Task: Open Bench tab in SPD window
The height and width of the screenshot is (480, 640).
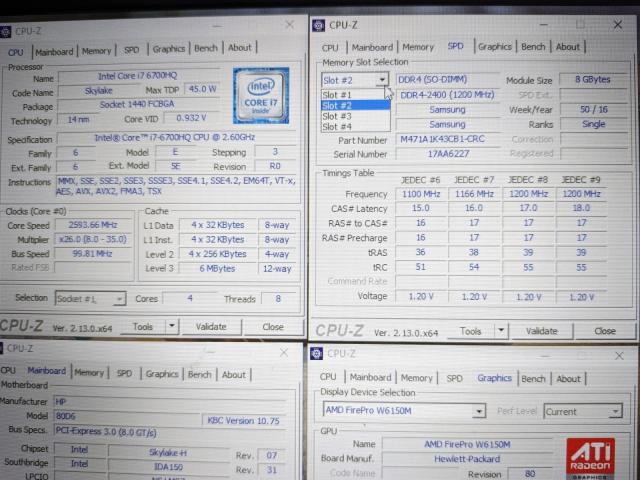Action: tap(533, 47)
